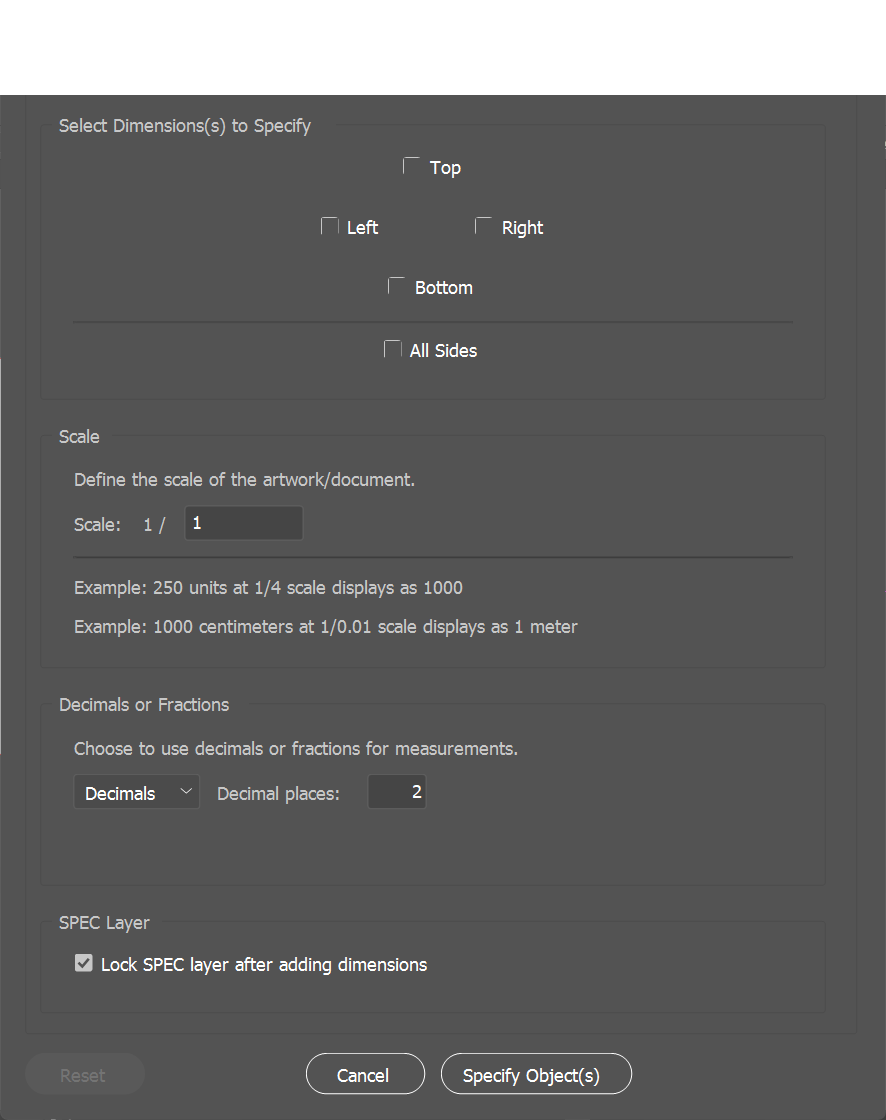Check the Left dimension option
Viewport: 886px width, 1120px height.
point(329,226)
